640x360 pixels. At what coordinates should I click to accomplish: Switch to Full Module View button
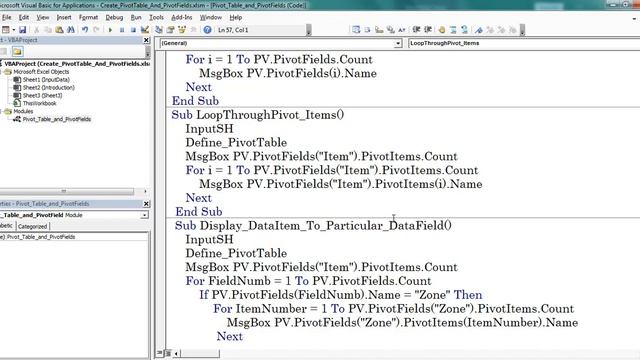pos(168,353)
